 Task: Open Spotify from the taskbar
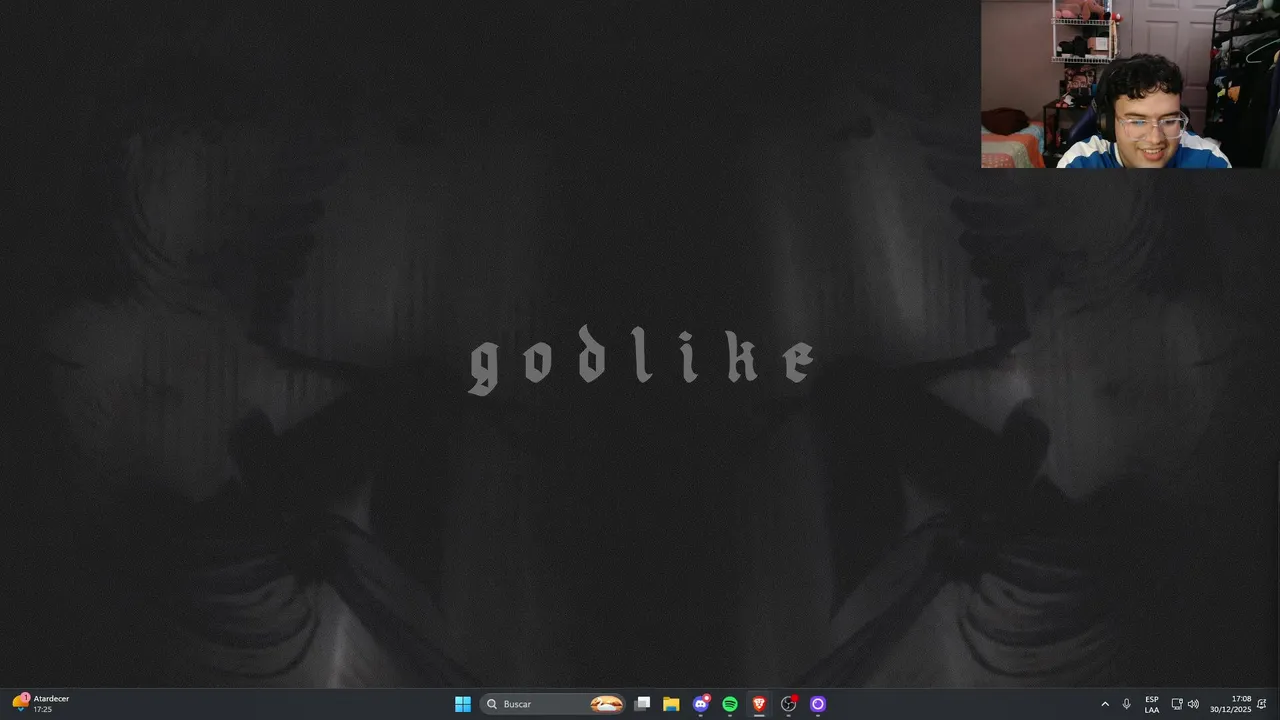pos(730,704)
